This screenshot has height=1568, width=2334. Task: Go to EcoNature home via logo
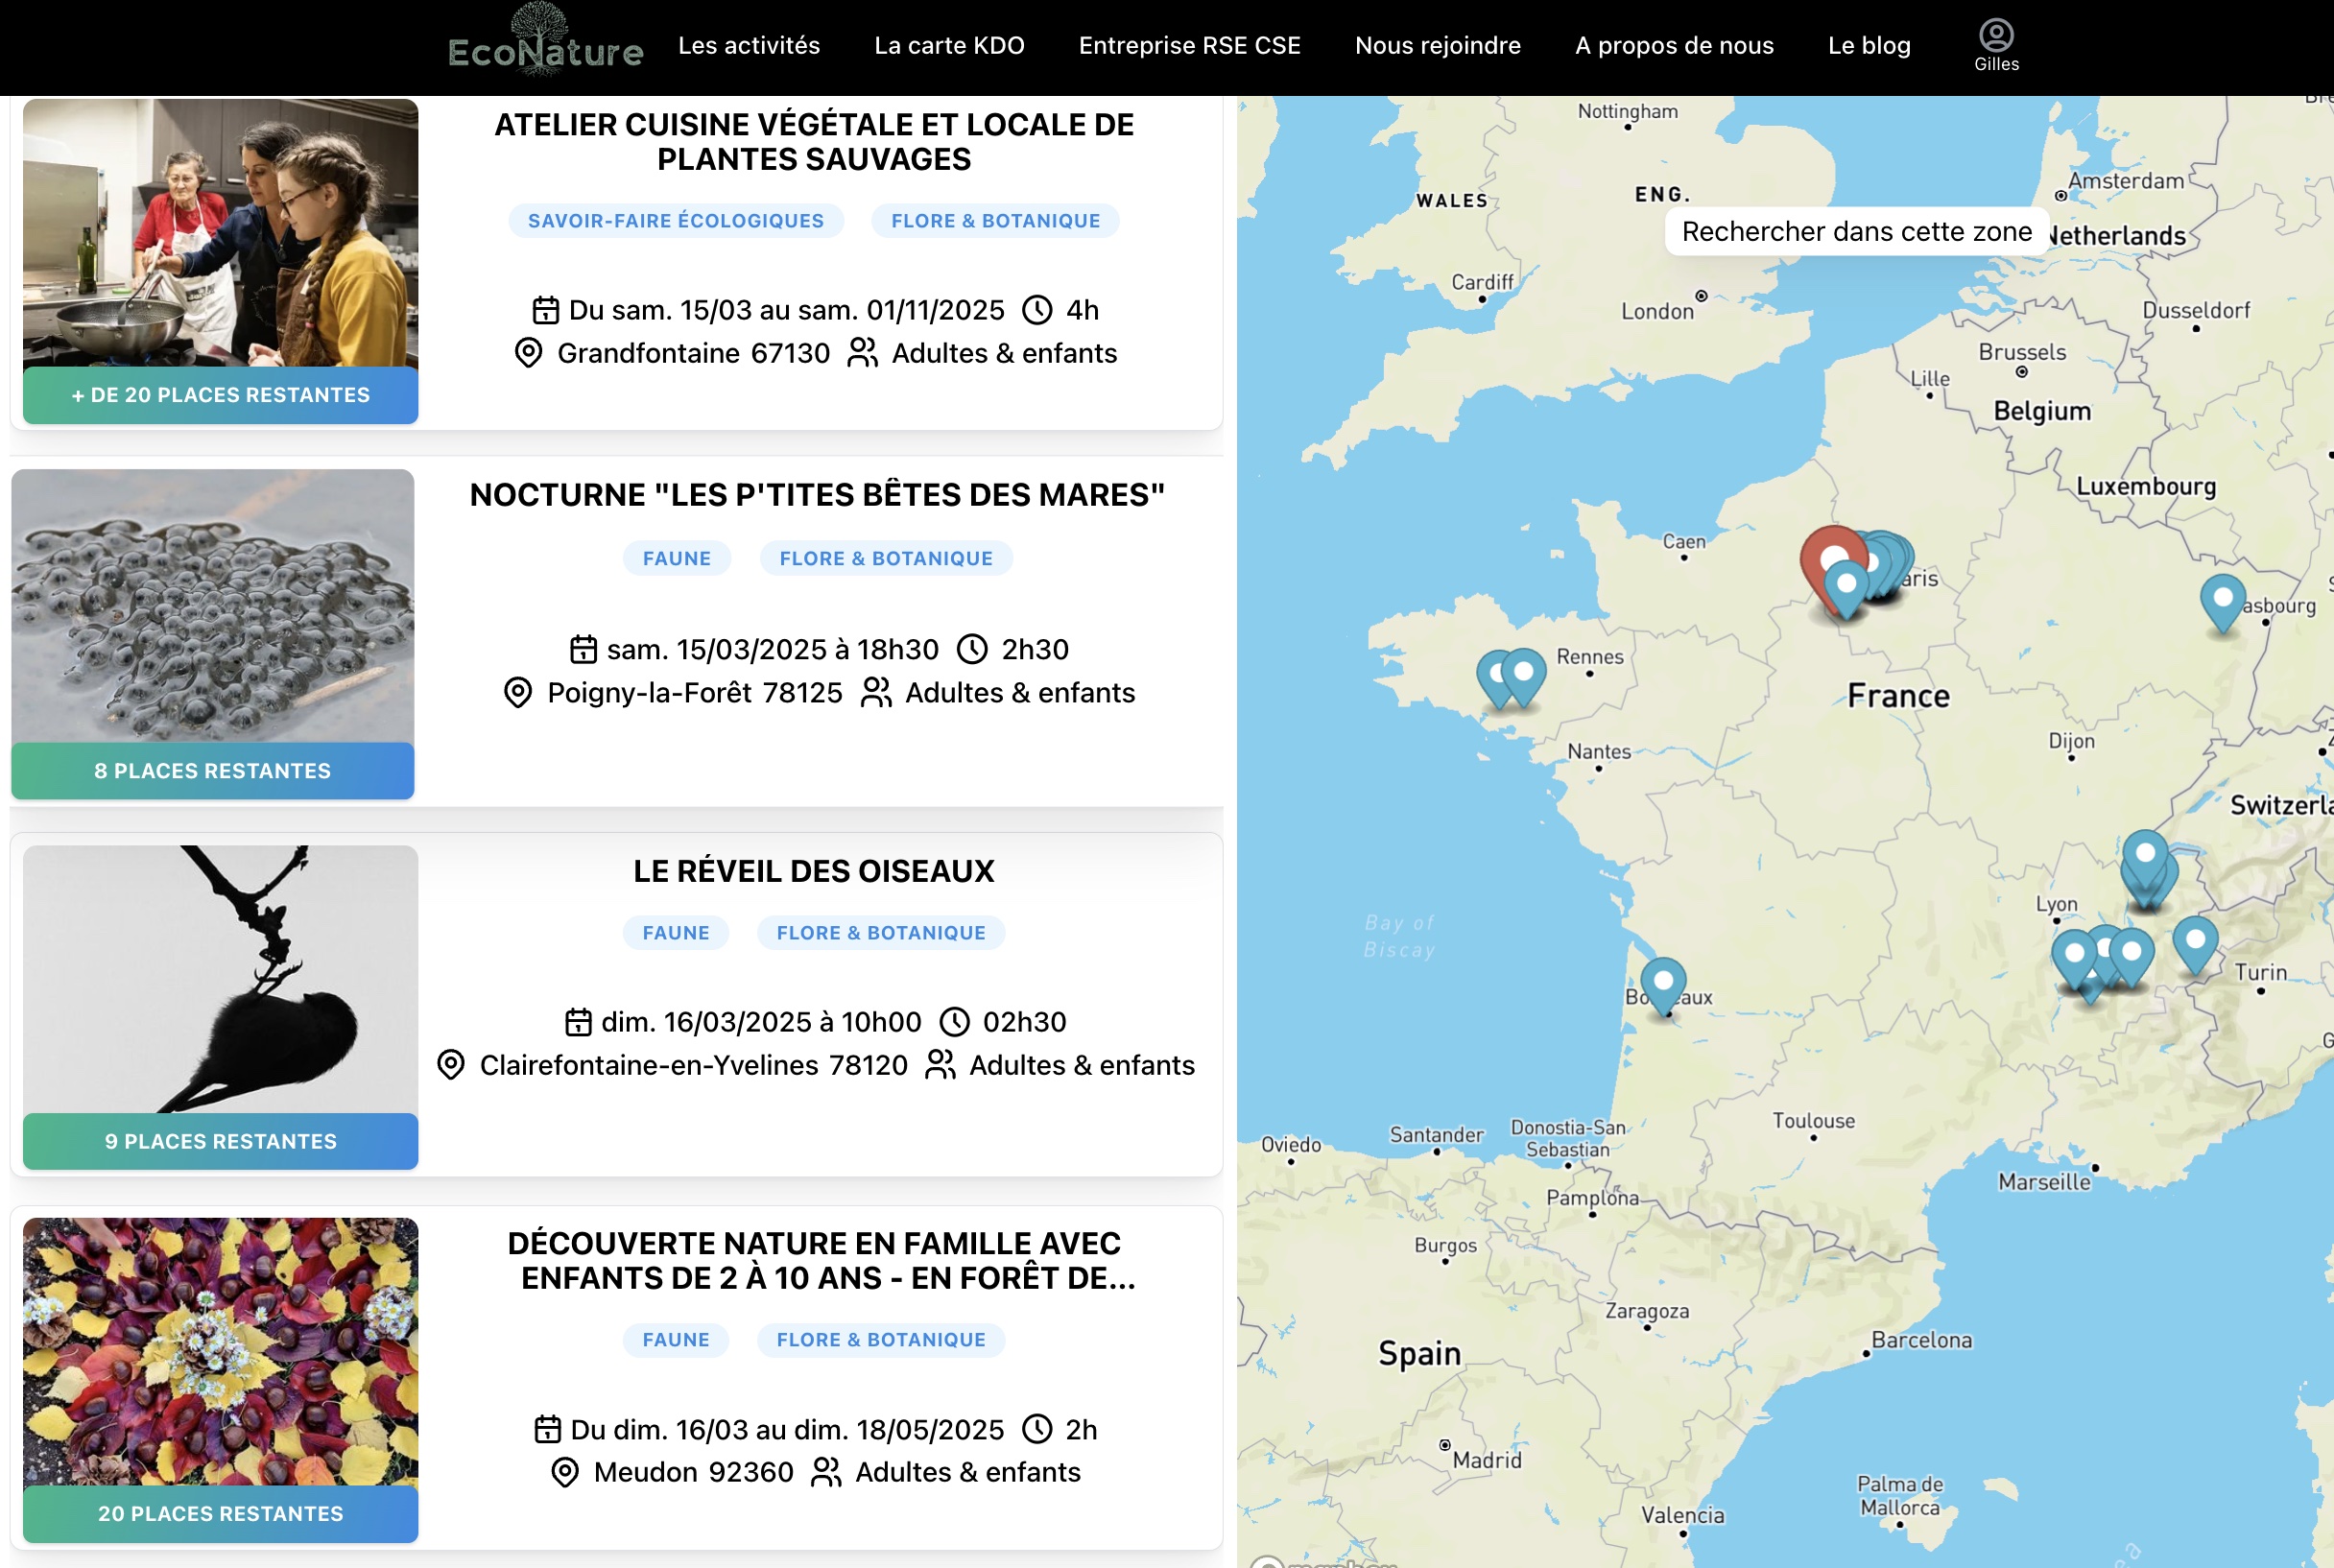click(x=545, y=42)
